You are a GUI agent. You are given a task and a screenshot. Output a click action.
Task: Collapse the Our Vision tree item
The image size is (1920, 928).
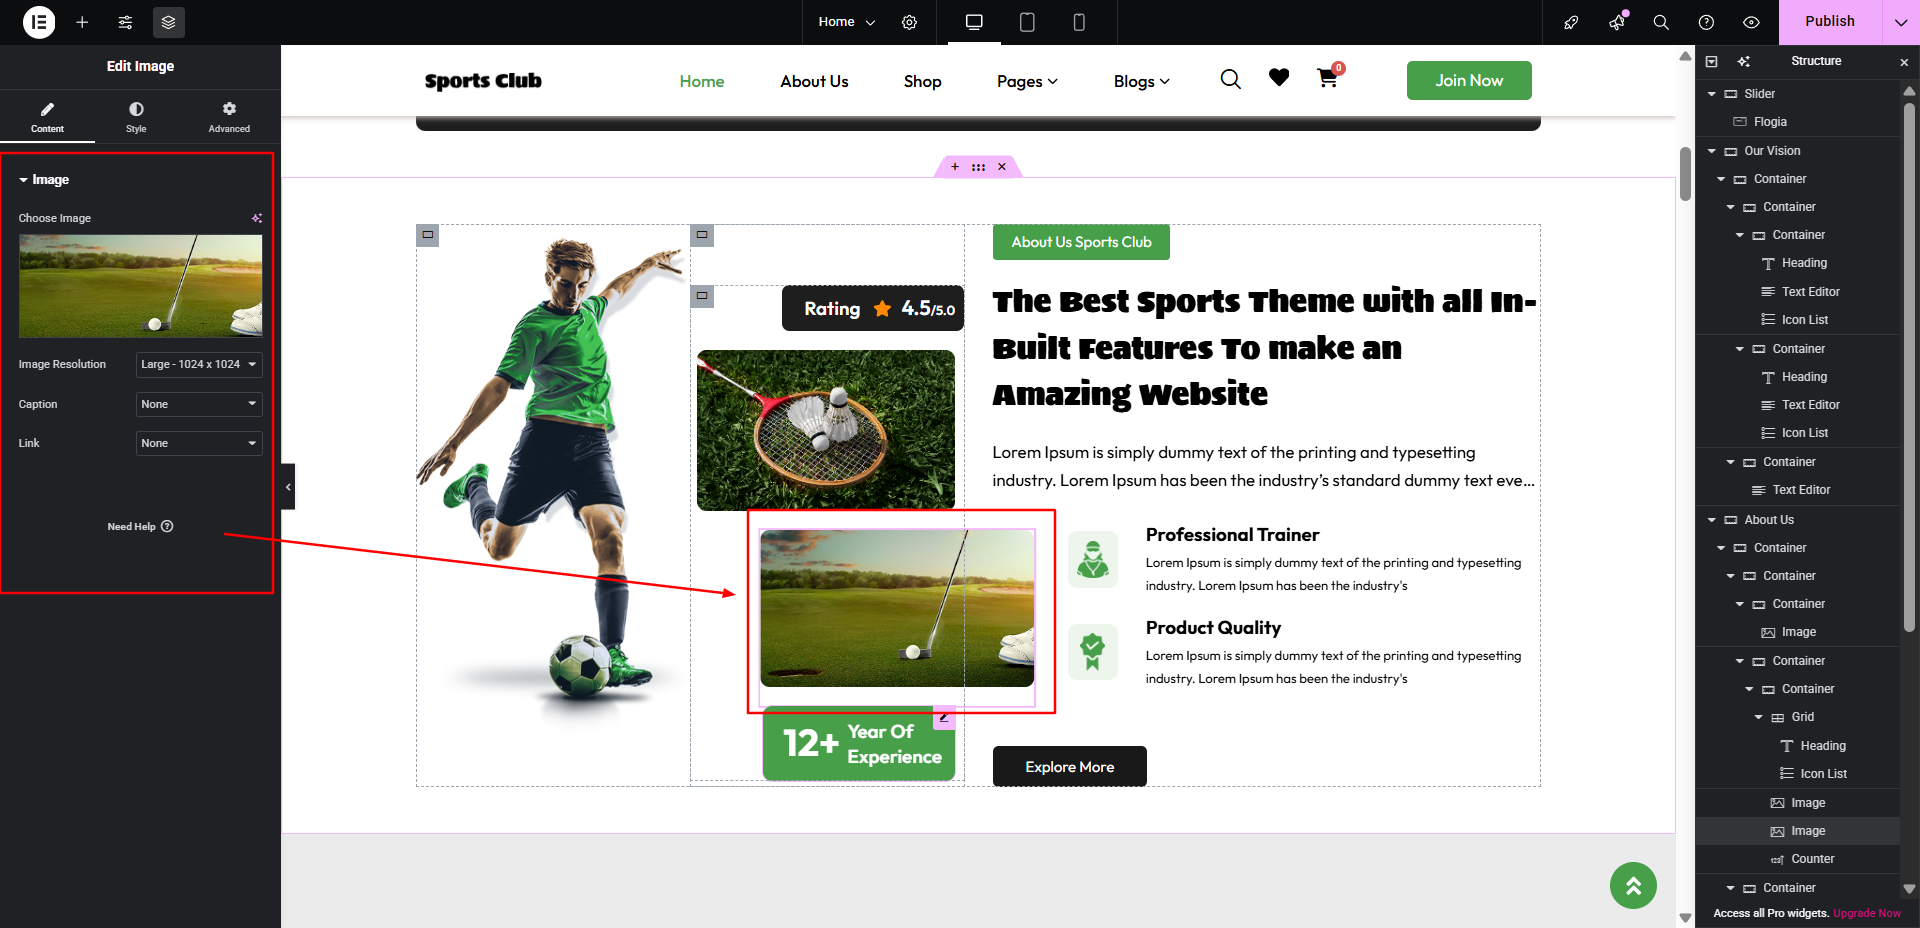pyautogui.click(x=1712, y=151)
